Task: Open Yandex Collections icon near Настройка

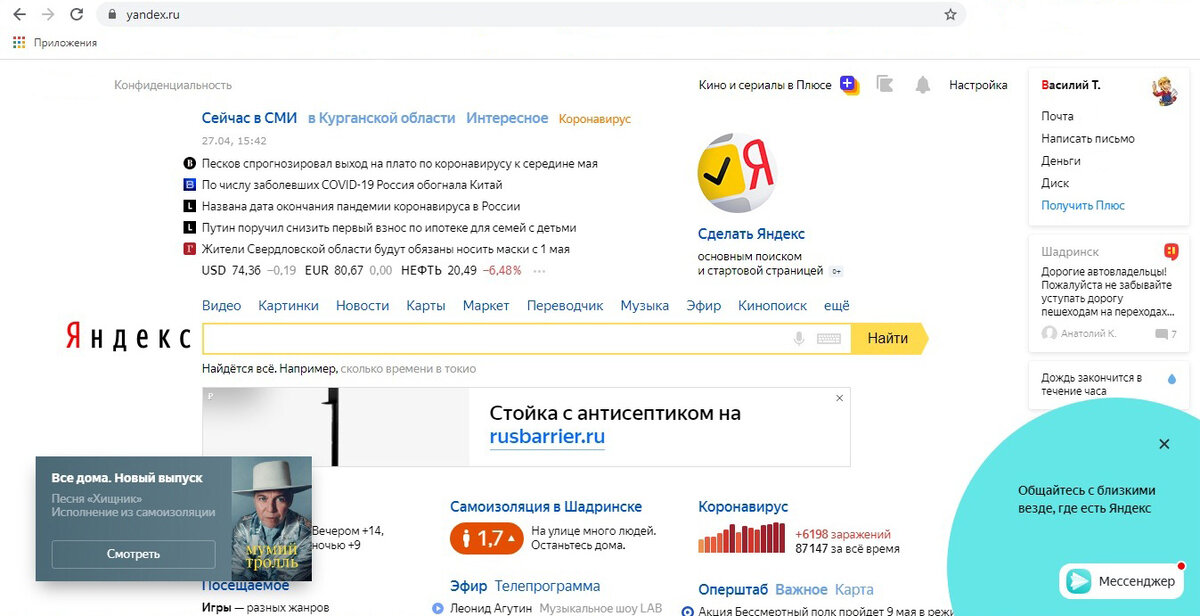Action: click(884, 85)
